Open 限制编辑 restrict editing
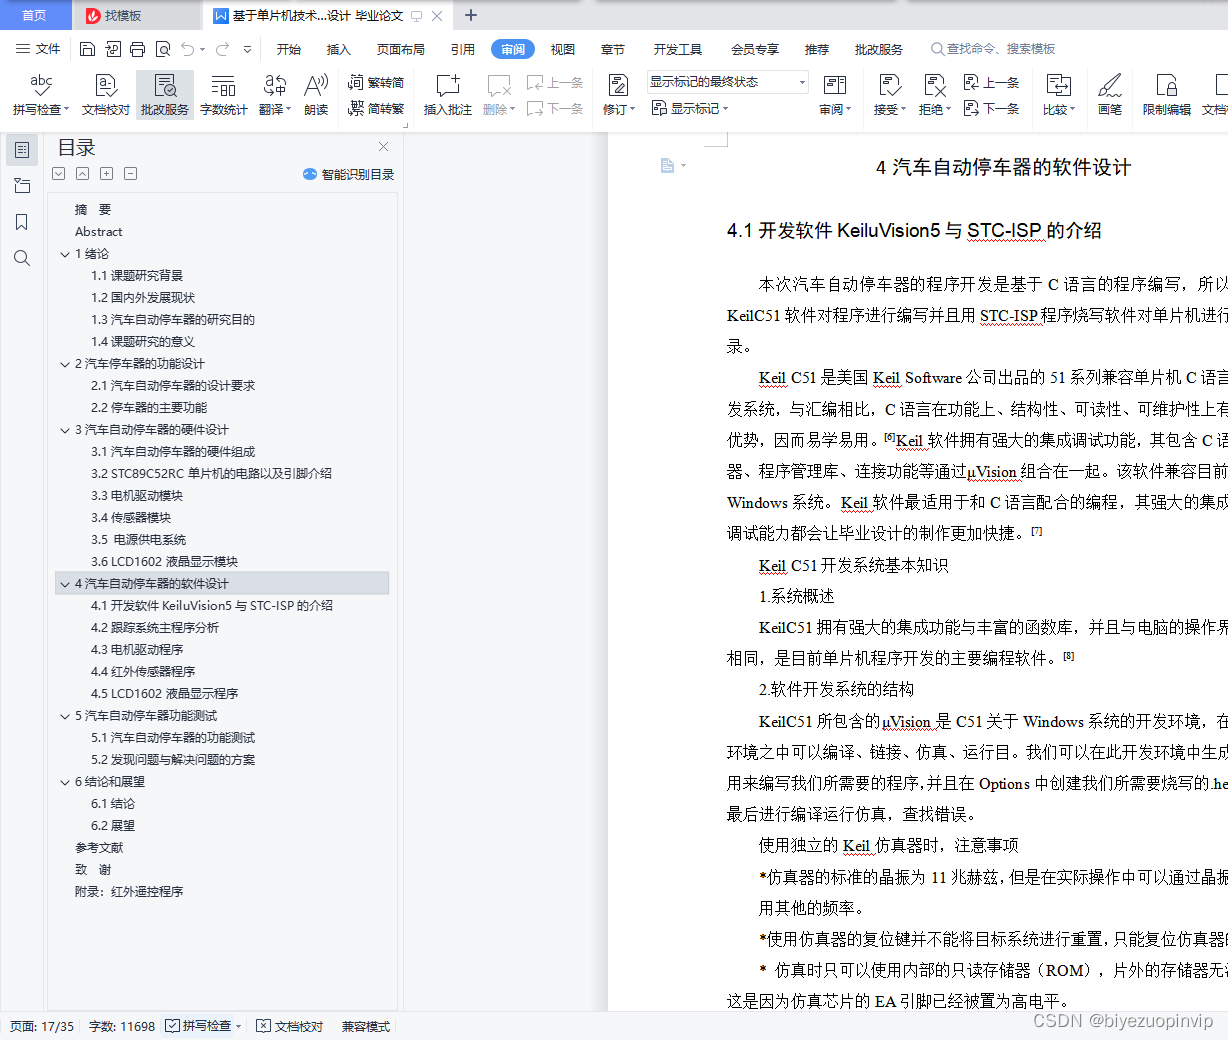 click(x=1167, y=95)
